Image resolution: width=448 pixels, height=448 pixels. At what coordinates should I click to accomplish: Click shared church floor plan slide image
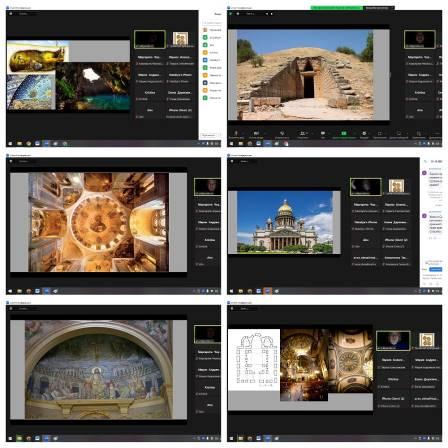[254, 360]
